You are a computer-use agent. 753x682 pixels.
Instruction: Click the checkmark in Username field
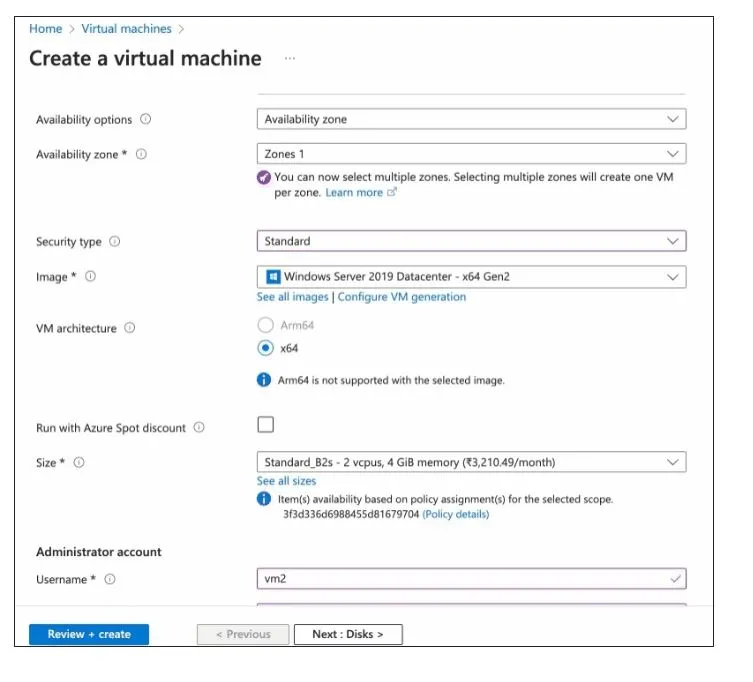tap(675, 579)
